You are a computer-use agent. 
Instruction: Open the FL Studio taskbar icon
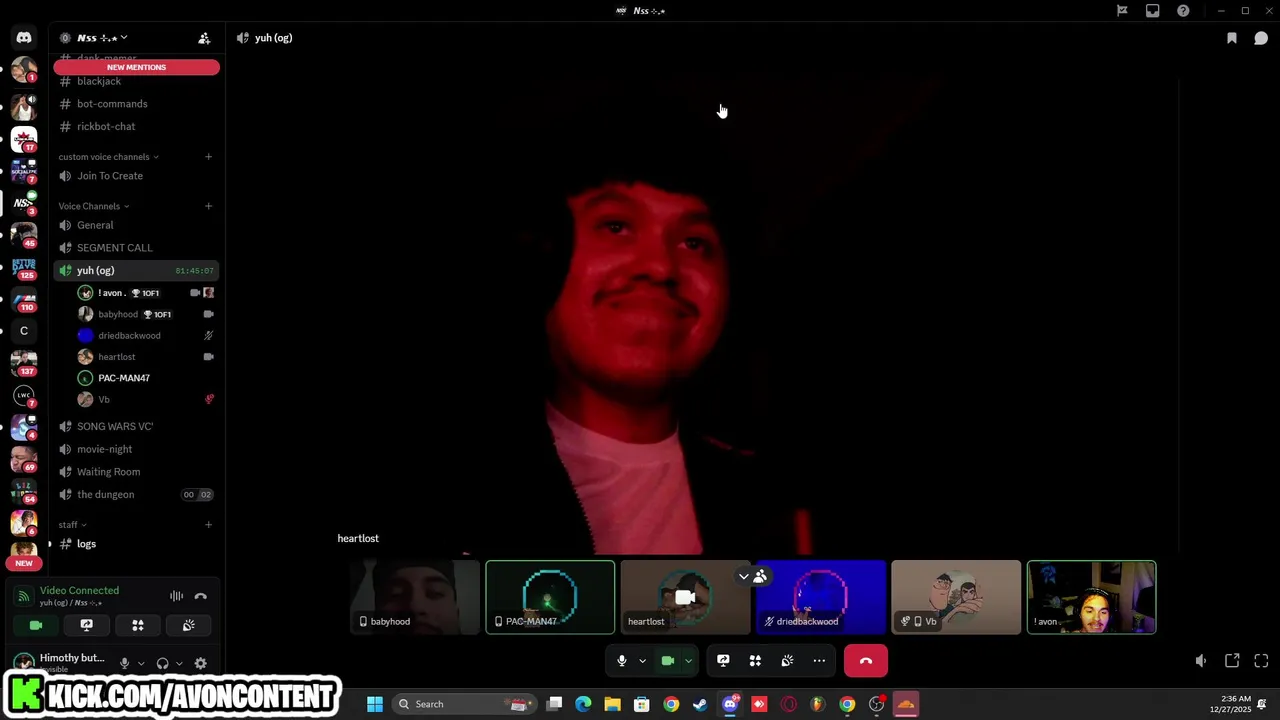[818, 704]
